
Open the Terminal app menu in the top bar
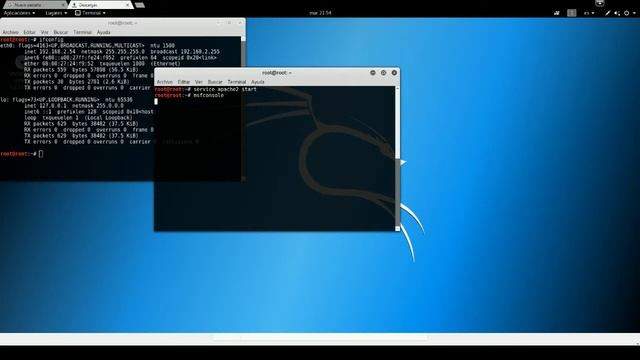pyautogui.click(x=90, y=13)
